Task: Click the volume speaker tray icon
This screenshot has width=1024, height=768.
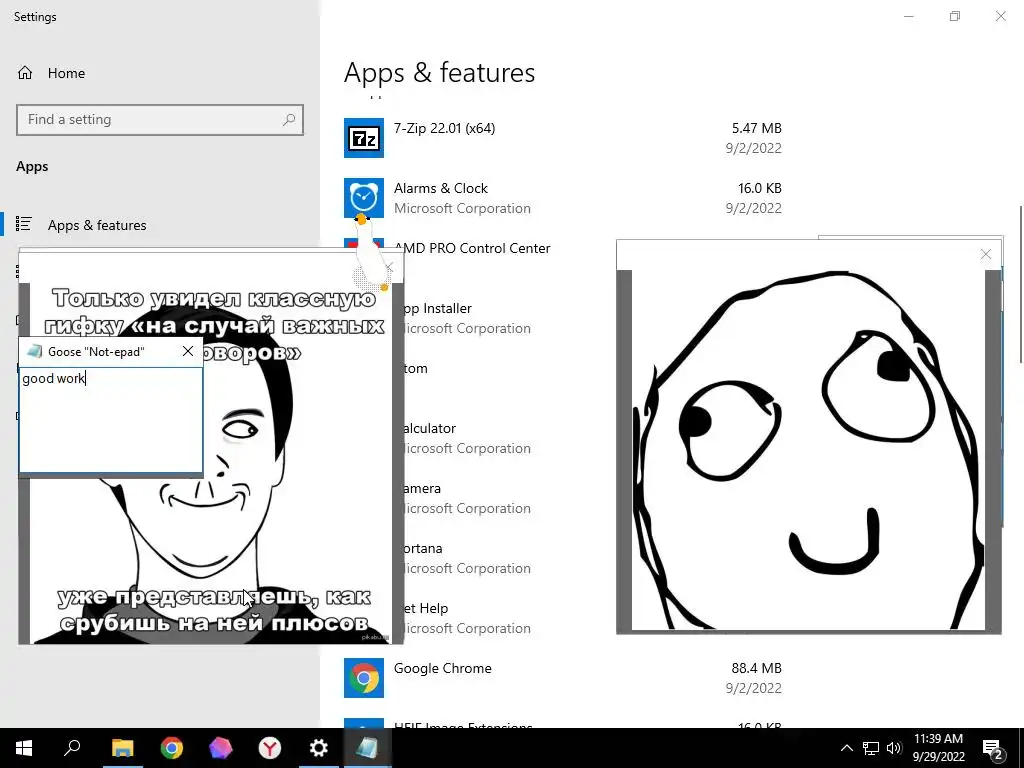Action: coord(894,748)
